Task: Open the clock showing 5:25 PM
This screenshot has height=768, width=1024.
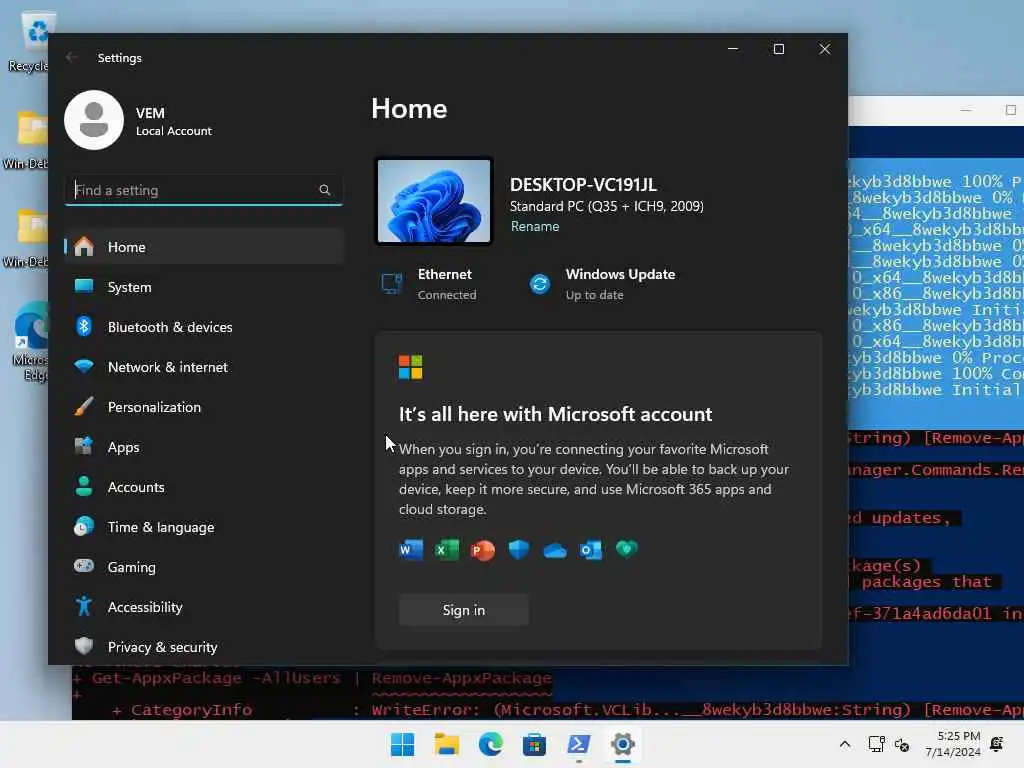Action: click(953, 744)
